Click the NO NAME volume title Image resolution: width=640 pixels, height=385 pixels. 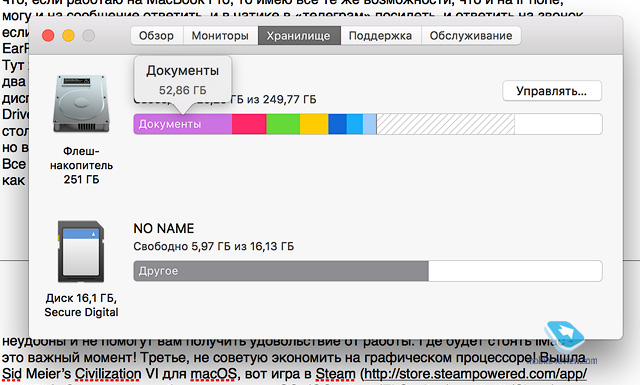click(x=164, y=228)
